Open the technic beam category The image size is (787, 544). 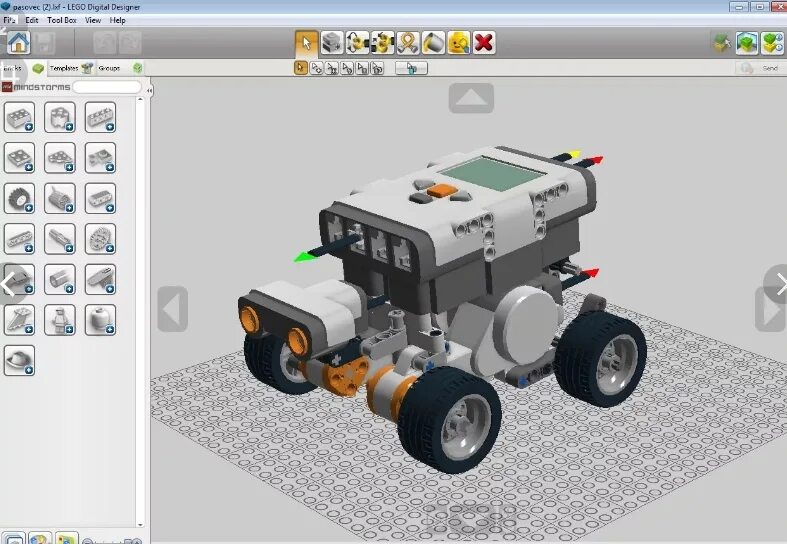coord(19,239)
